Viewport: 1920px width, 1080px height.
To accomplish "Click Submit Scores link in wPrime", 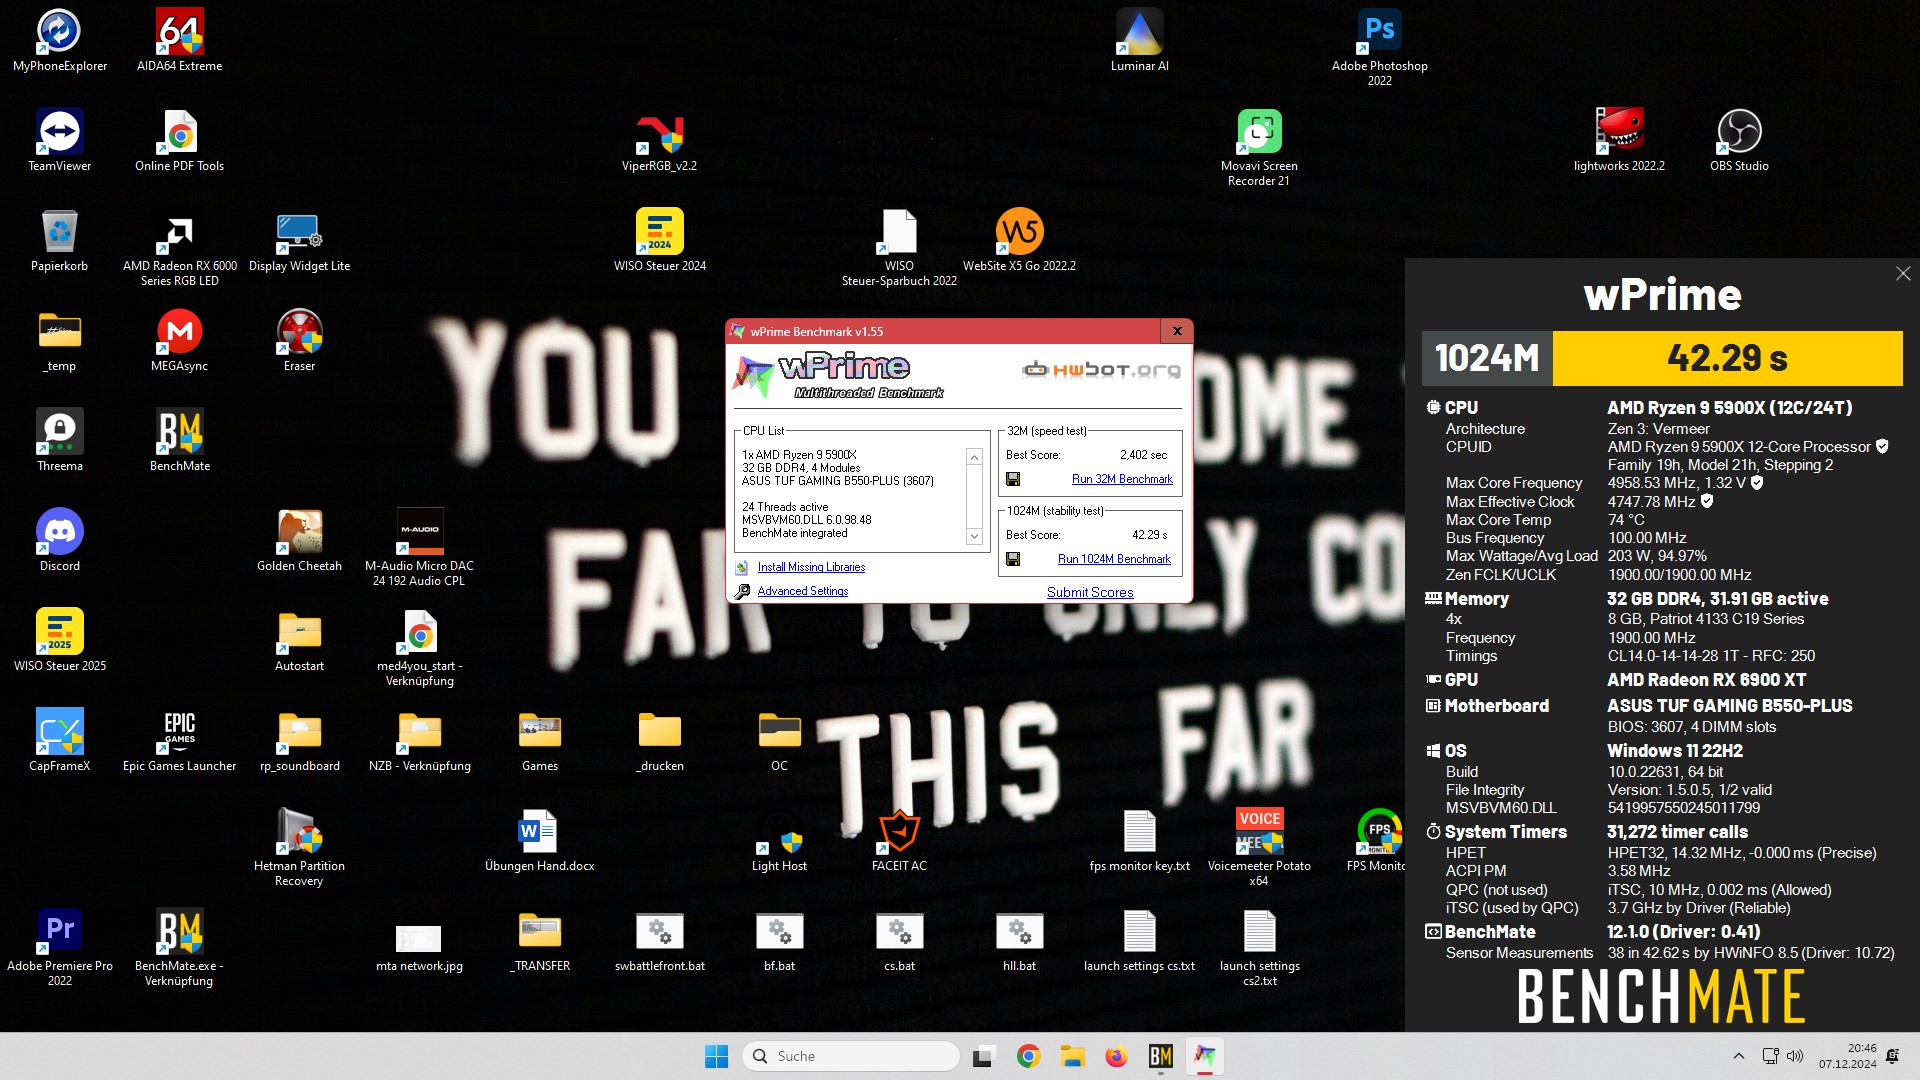I will [x=1090, y=592].
